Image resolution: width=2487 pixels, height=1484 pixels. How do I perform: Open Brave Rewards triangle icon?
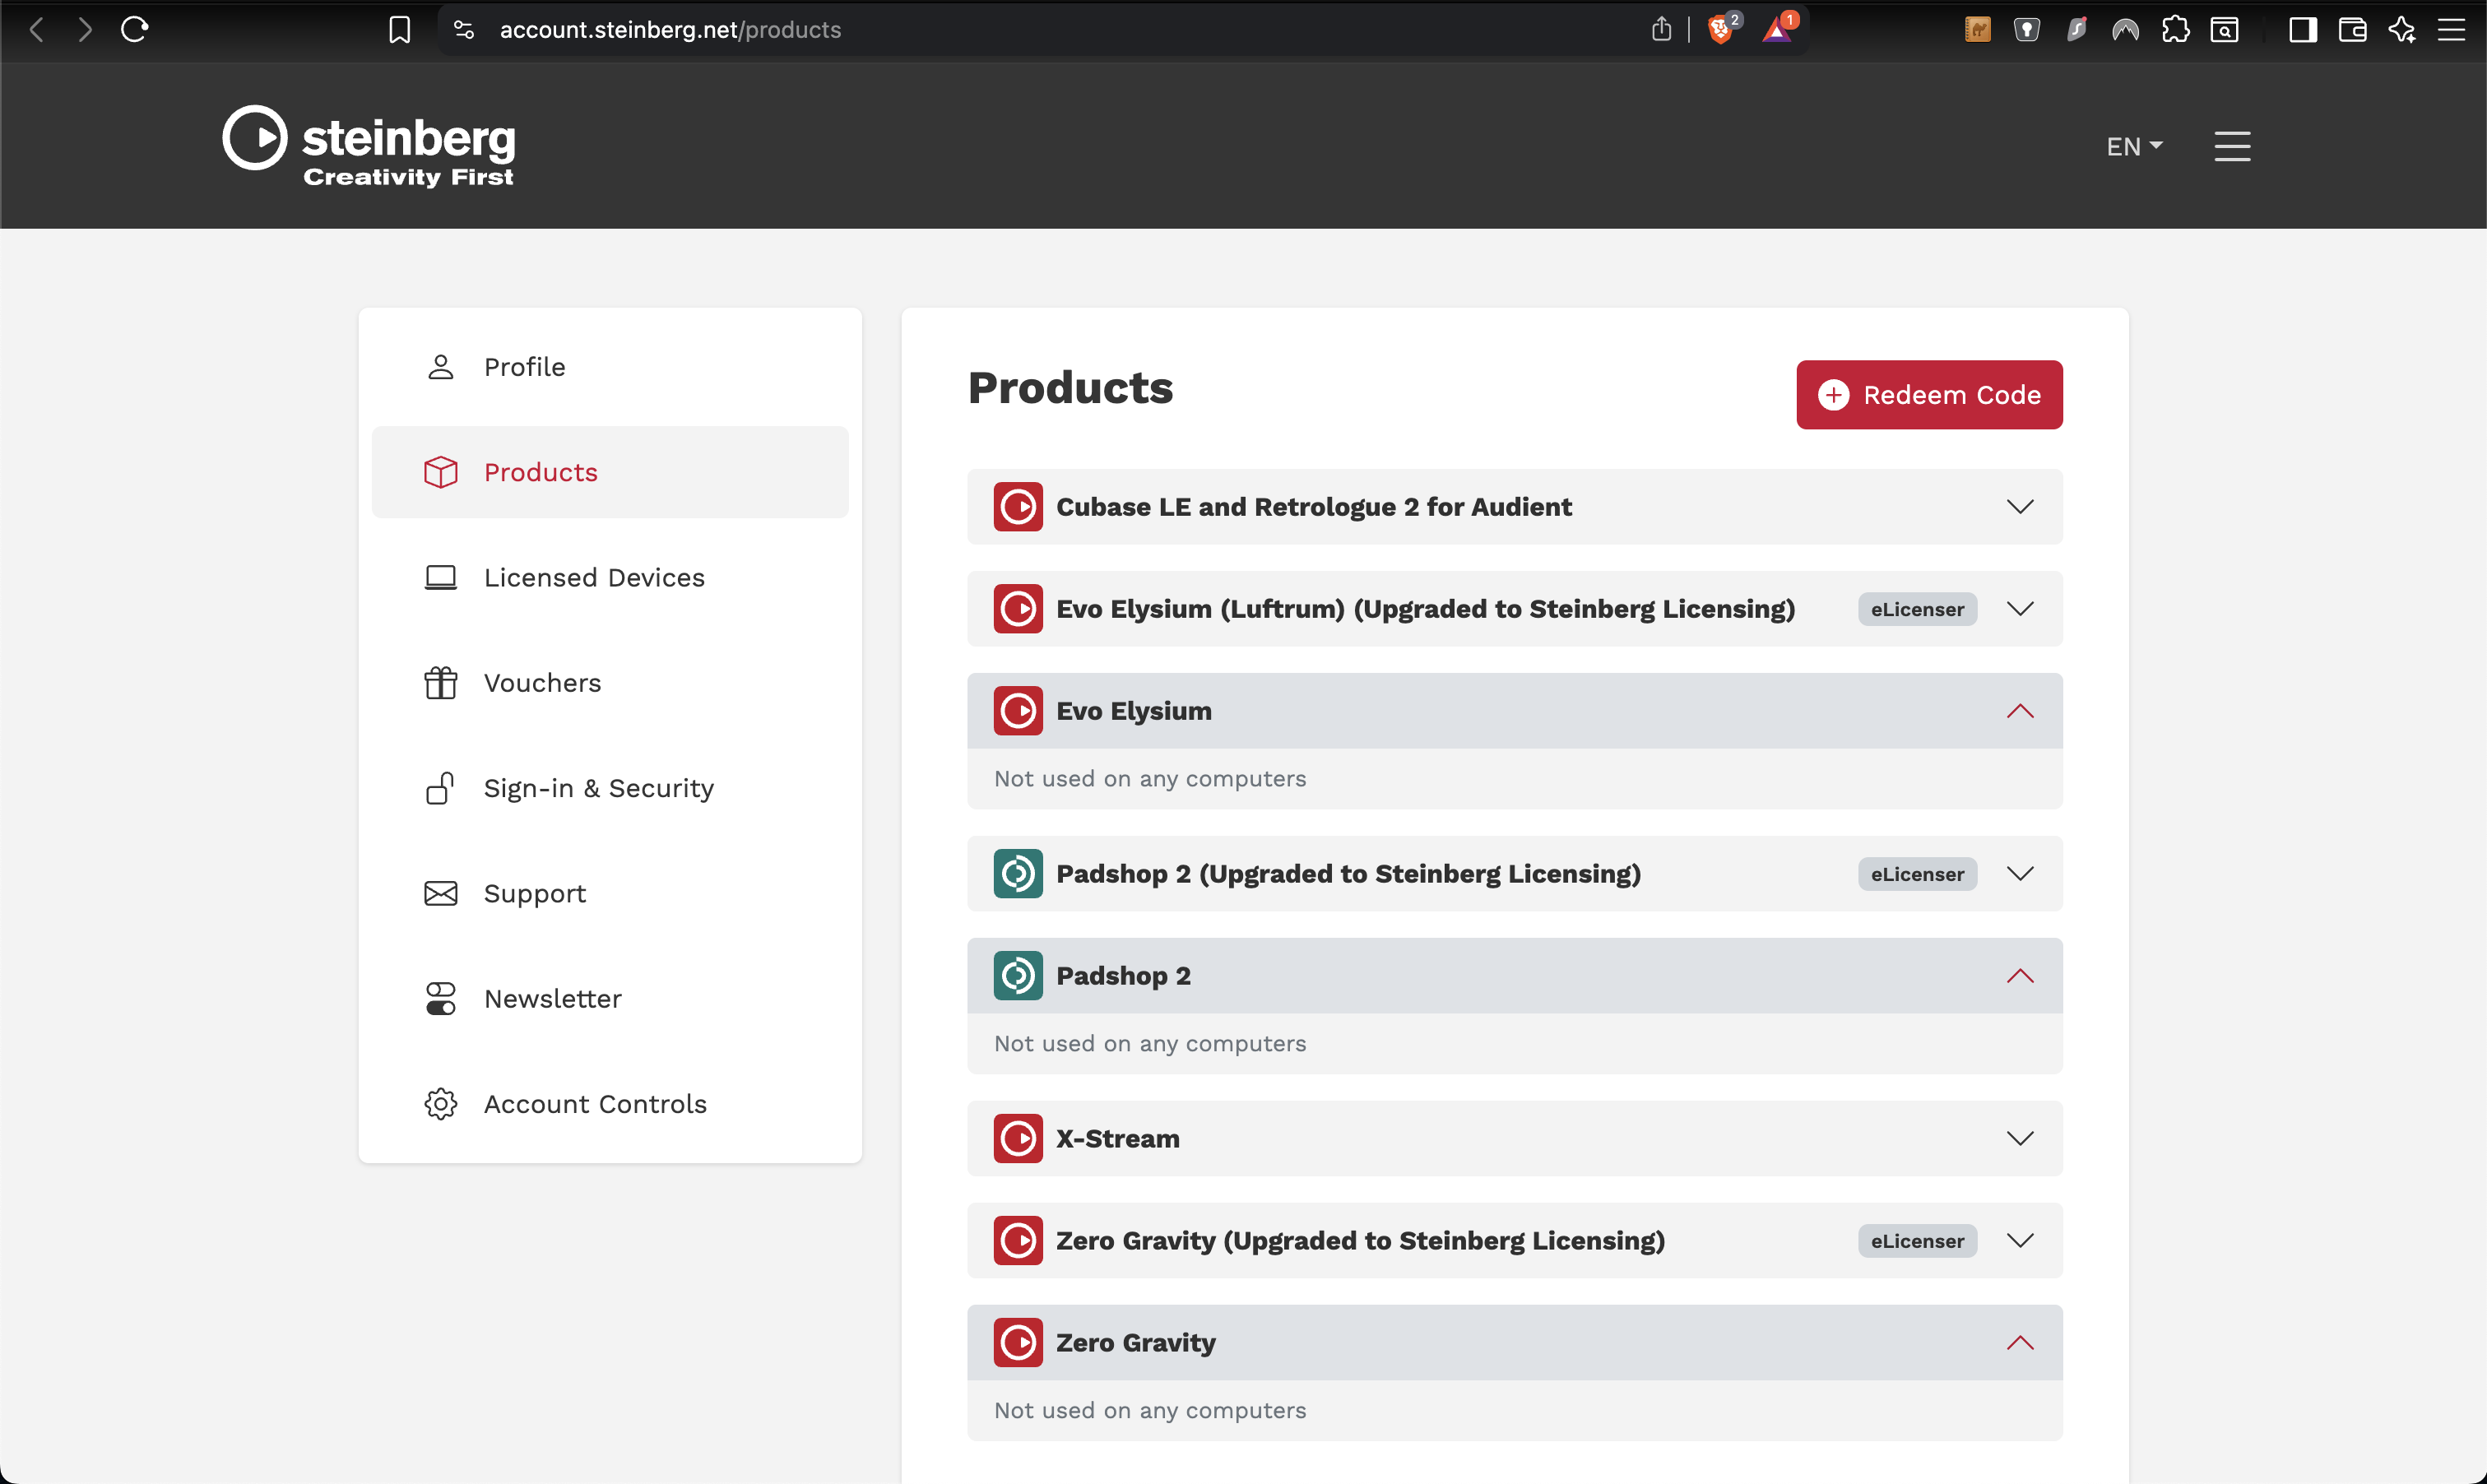point(1779,30)
